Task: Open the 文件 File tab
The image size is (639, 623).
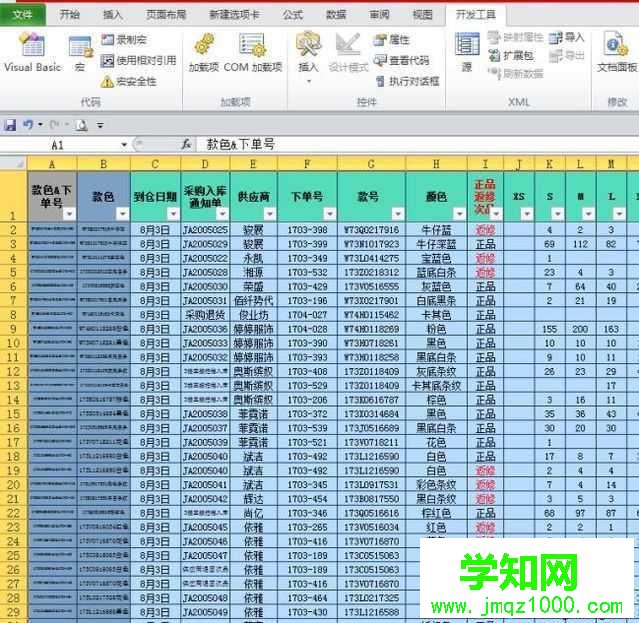Action: [x=22, y=15]
